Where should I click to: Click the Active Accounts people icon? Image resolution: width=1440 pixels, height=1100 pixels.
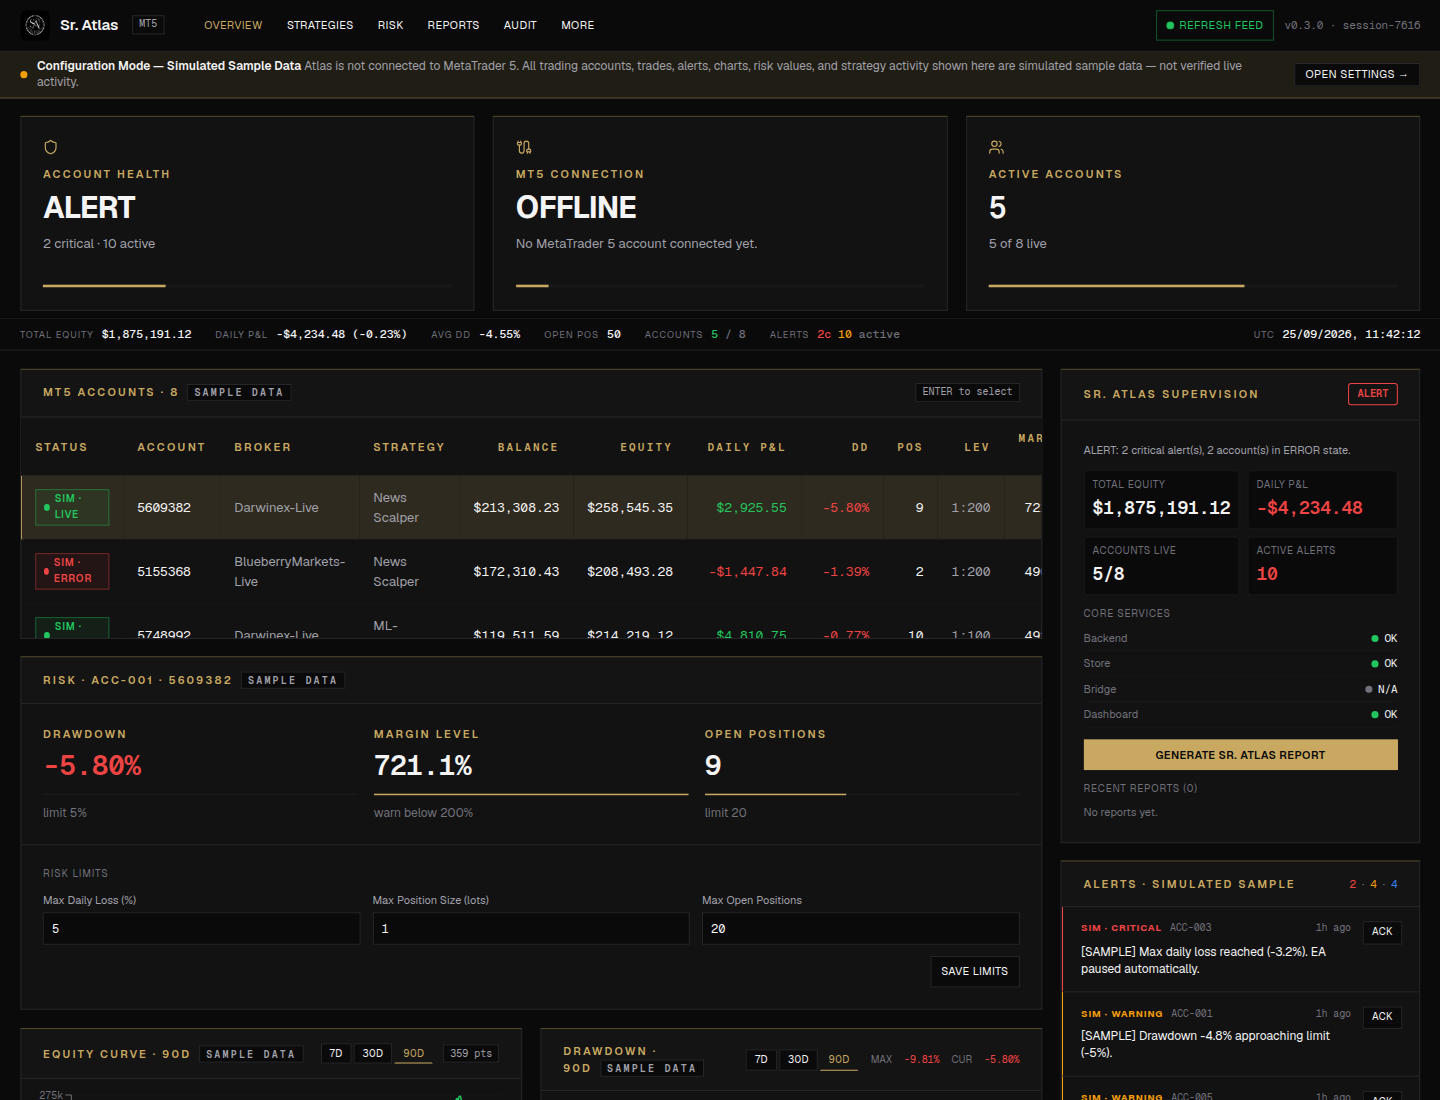[996, 147]
